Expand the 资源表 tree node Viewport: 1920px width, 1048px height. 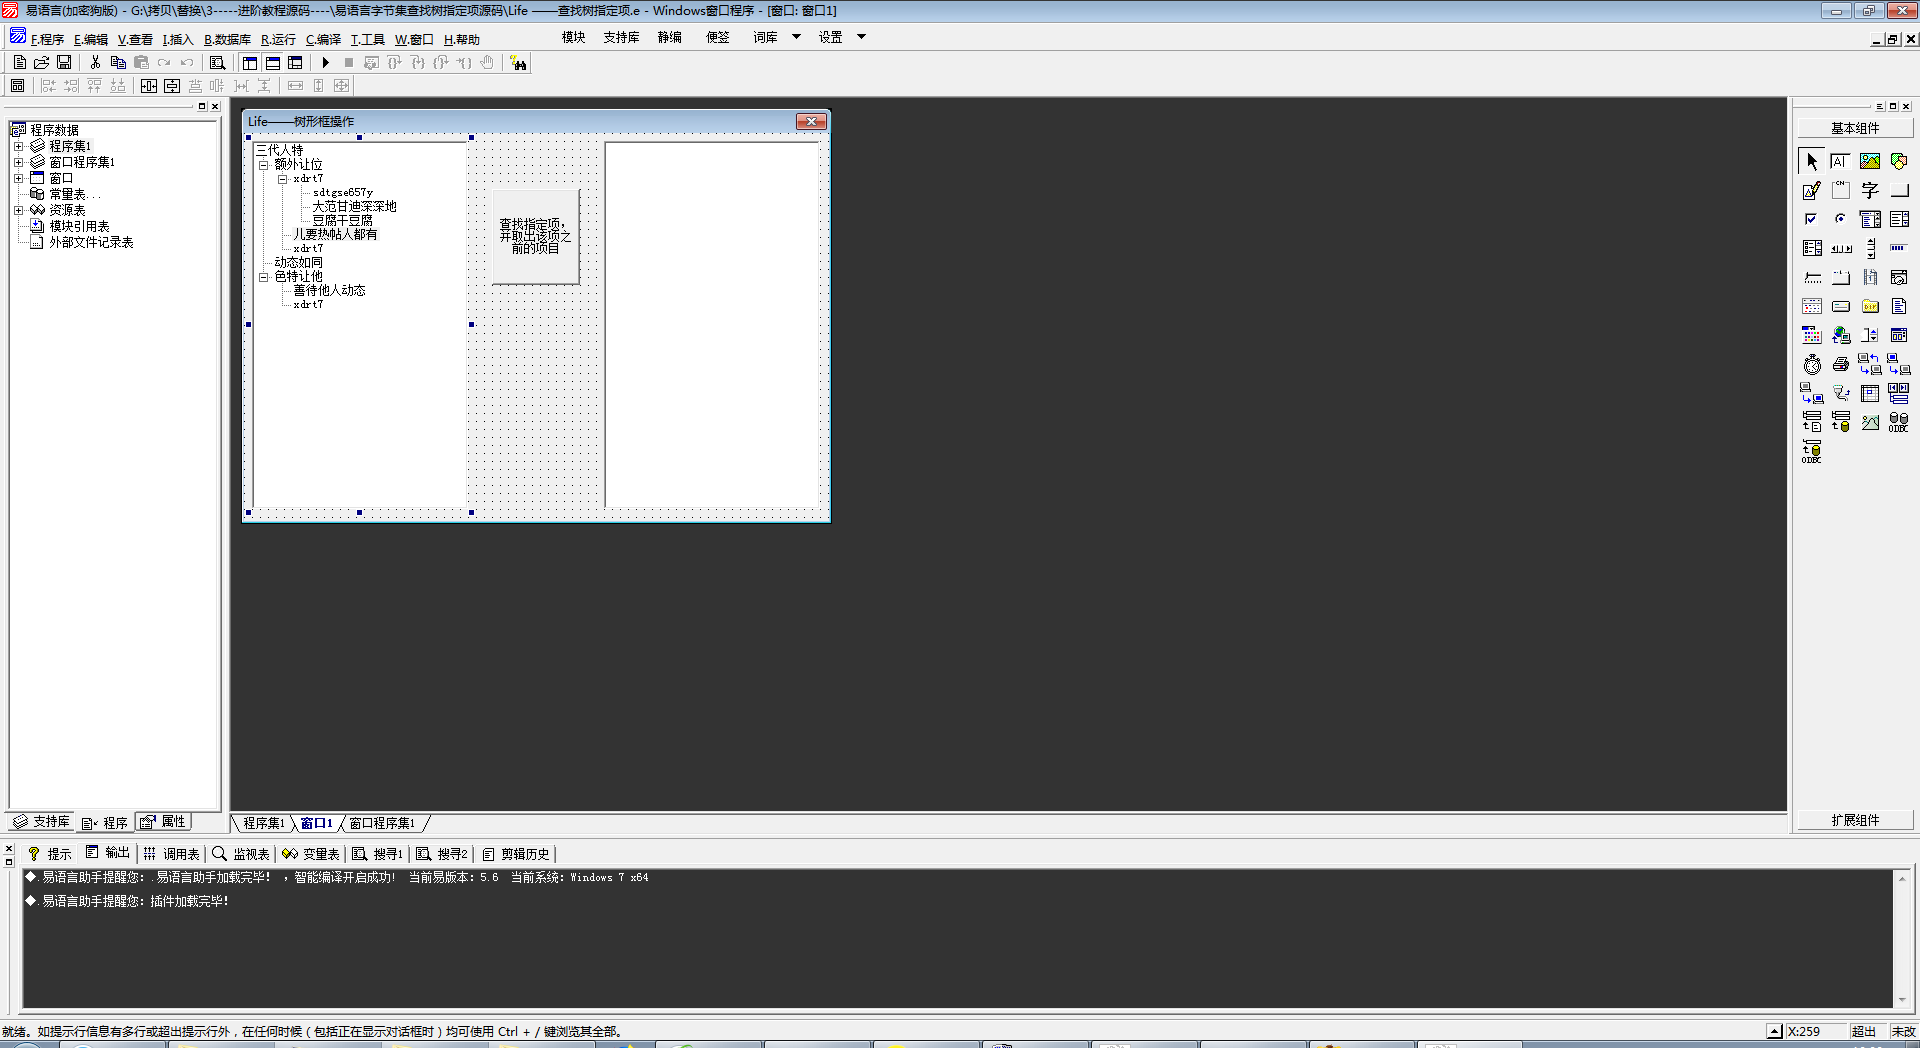click(x=18, y=210)
